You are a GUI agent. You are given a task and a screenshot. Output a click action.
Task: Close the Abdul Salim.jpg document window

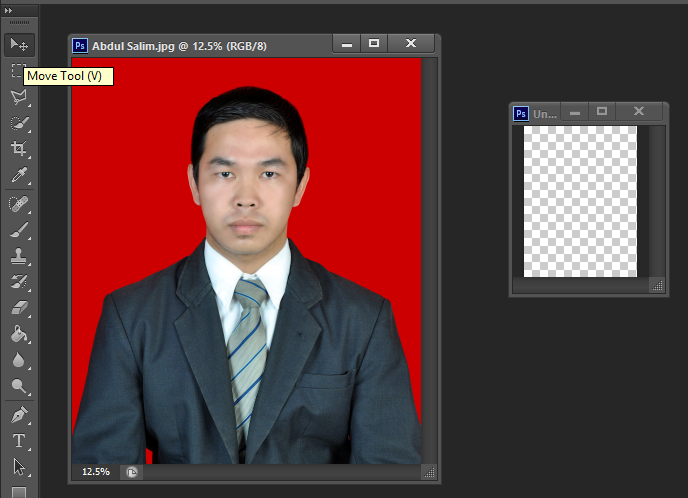[411, 43]
